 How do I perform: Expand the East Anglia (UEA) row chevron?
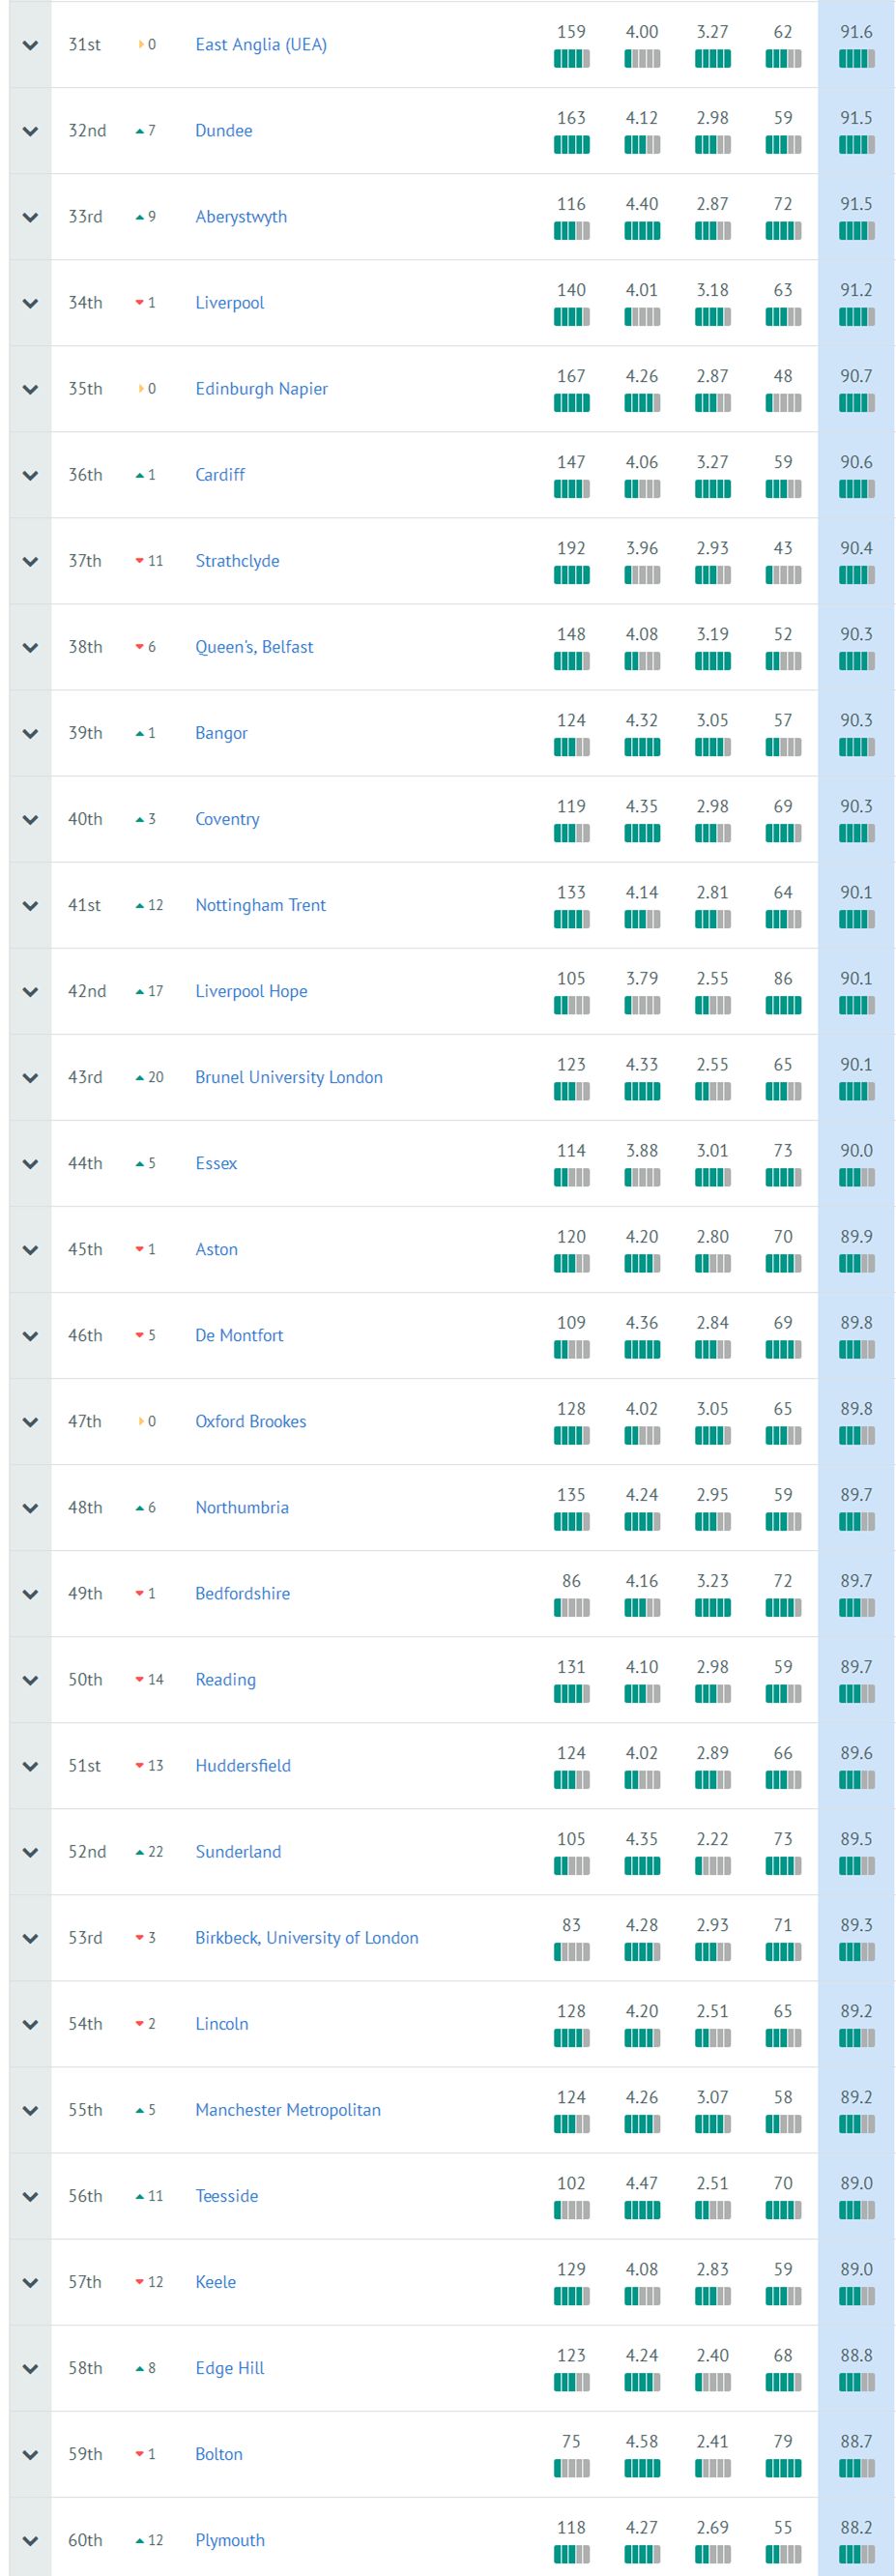[30, 45]
